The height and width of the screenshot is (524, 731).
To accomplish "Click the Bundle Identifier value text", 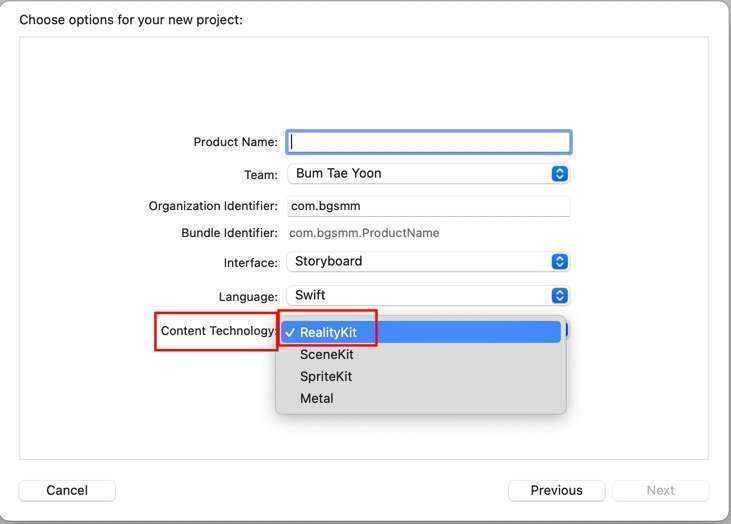I will pyautogui.click(x=364, y=233).
